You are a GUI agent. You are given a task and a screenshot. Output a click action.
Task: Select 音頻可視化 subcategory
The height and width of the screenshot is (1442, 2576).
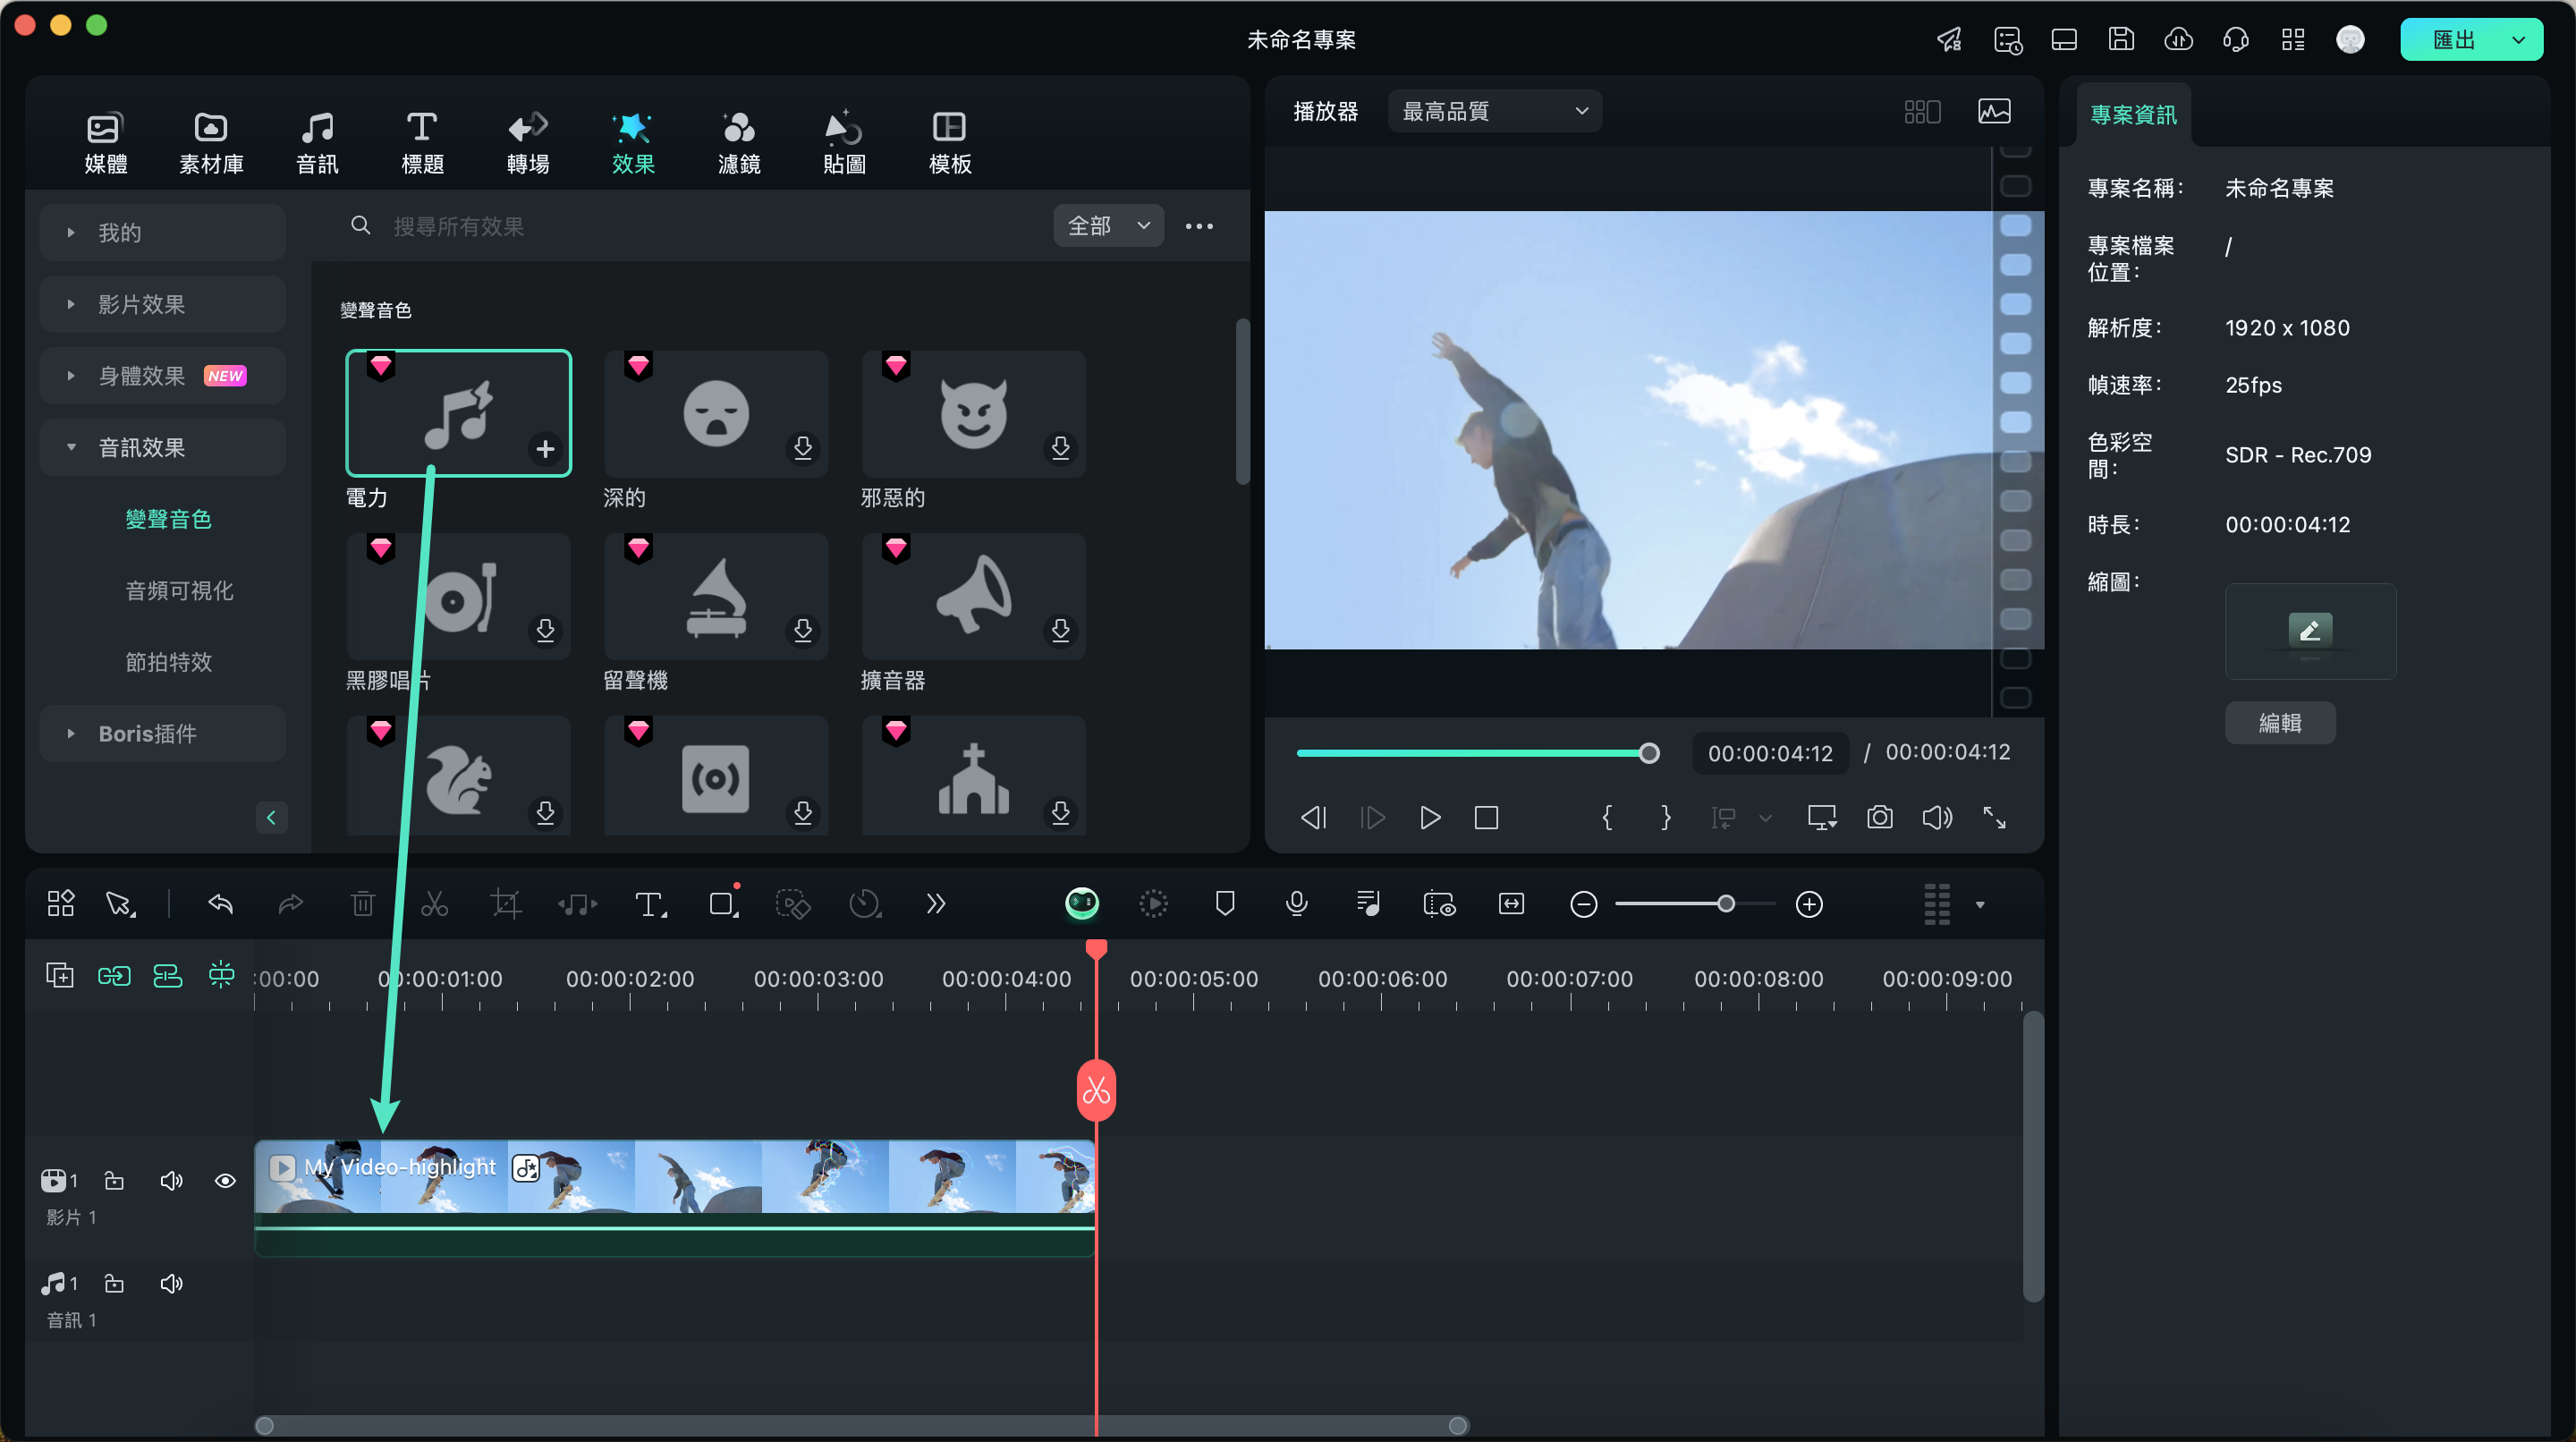(179, 590)
